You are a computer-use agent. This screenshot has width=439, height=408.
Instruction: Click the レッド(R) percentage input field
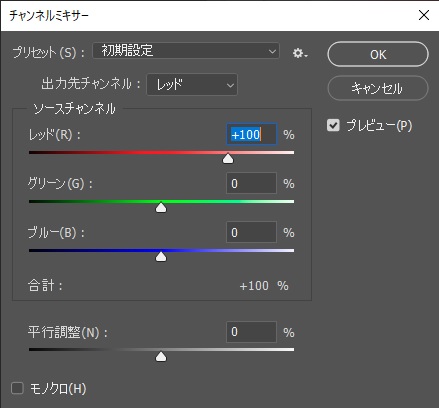point(252,134)
